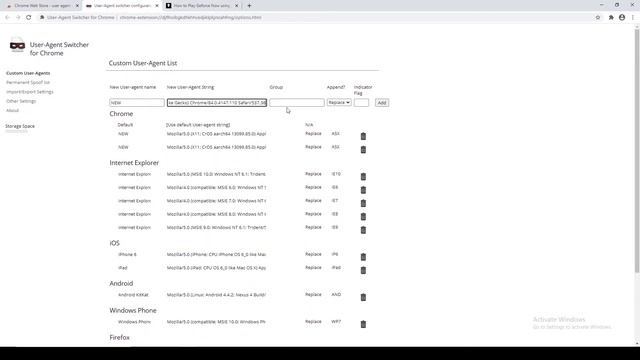640x360 pixels.
Task: Open Permanent Spoof list in the sidebar
Action: point(28,82)
